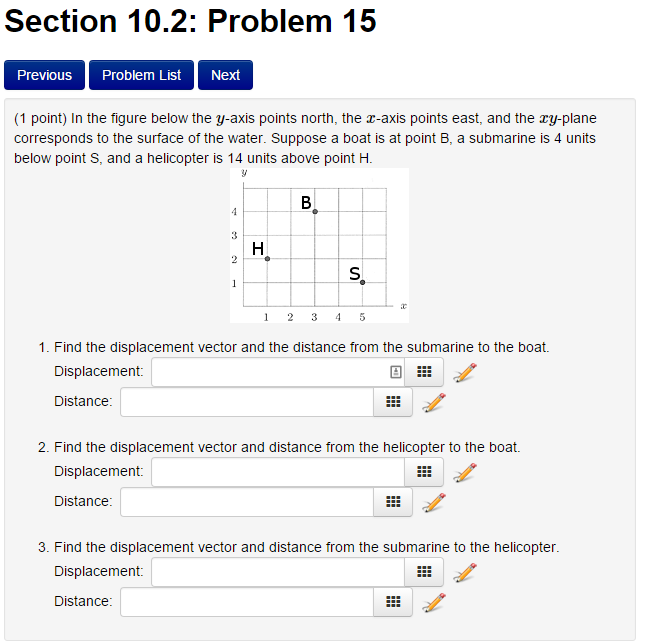Click pencil icon beside submarine-to-helicopter distance
Screen dimensions: 655x642
coord(433,602)
